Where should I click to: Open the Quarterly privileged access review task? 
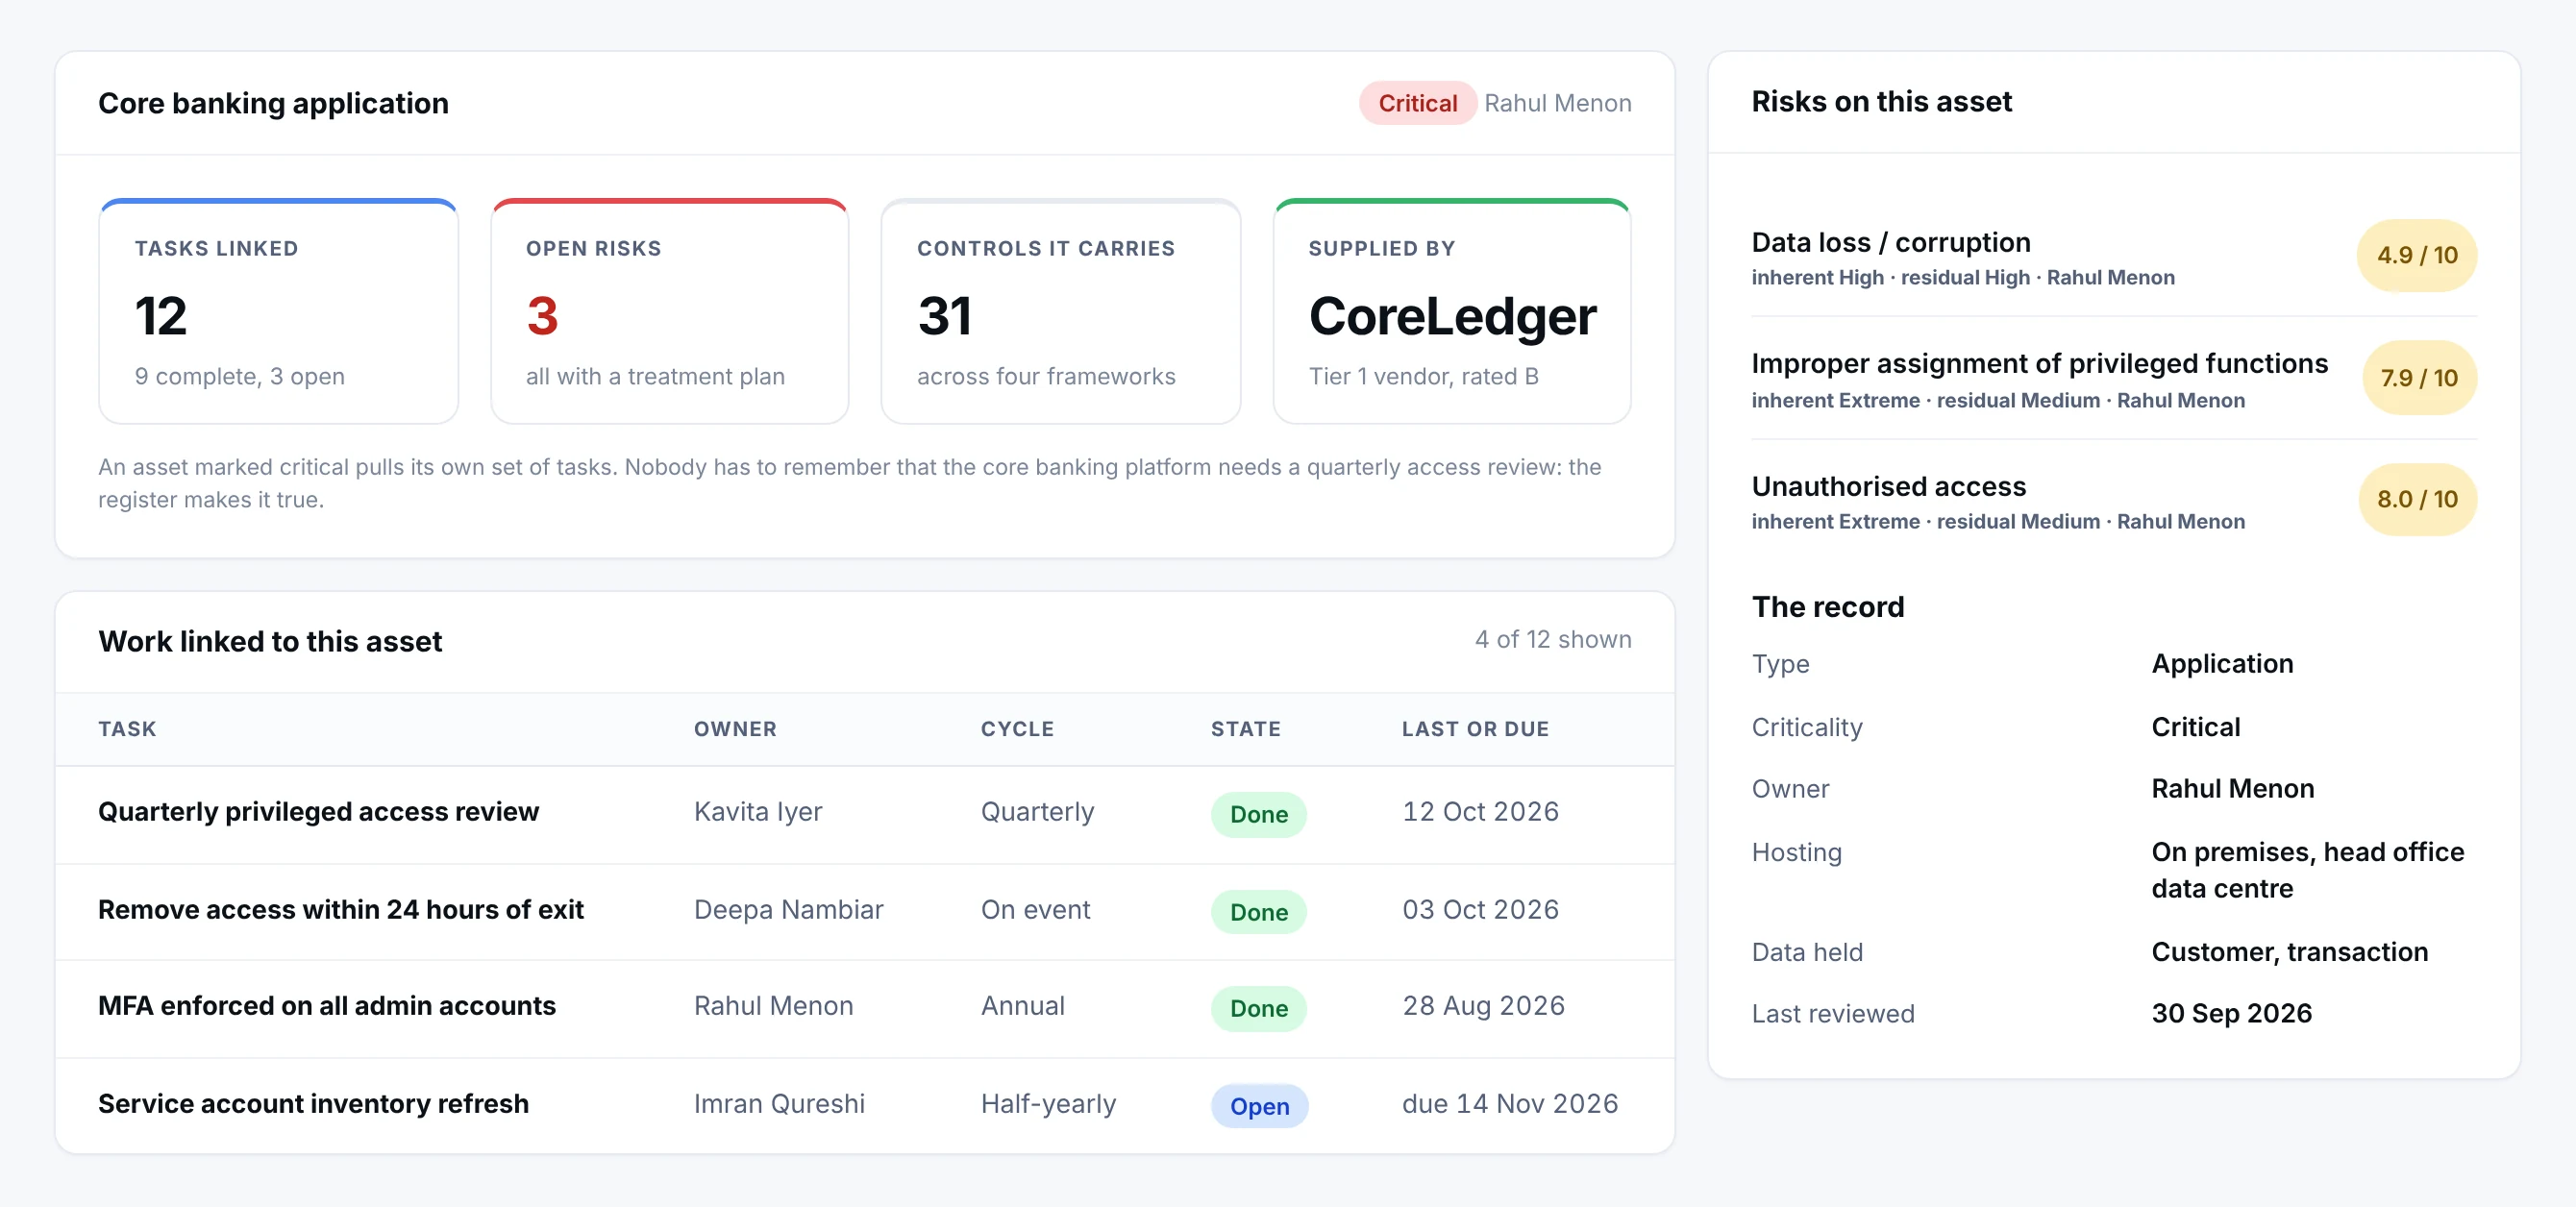click(x=318, y=811)
